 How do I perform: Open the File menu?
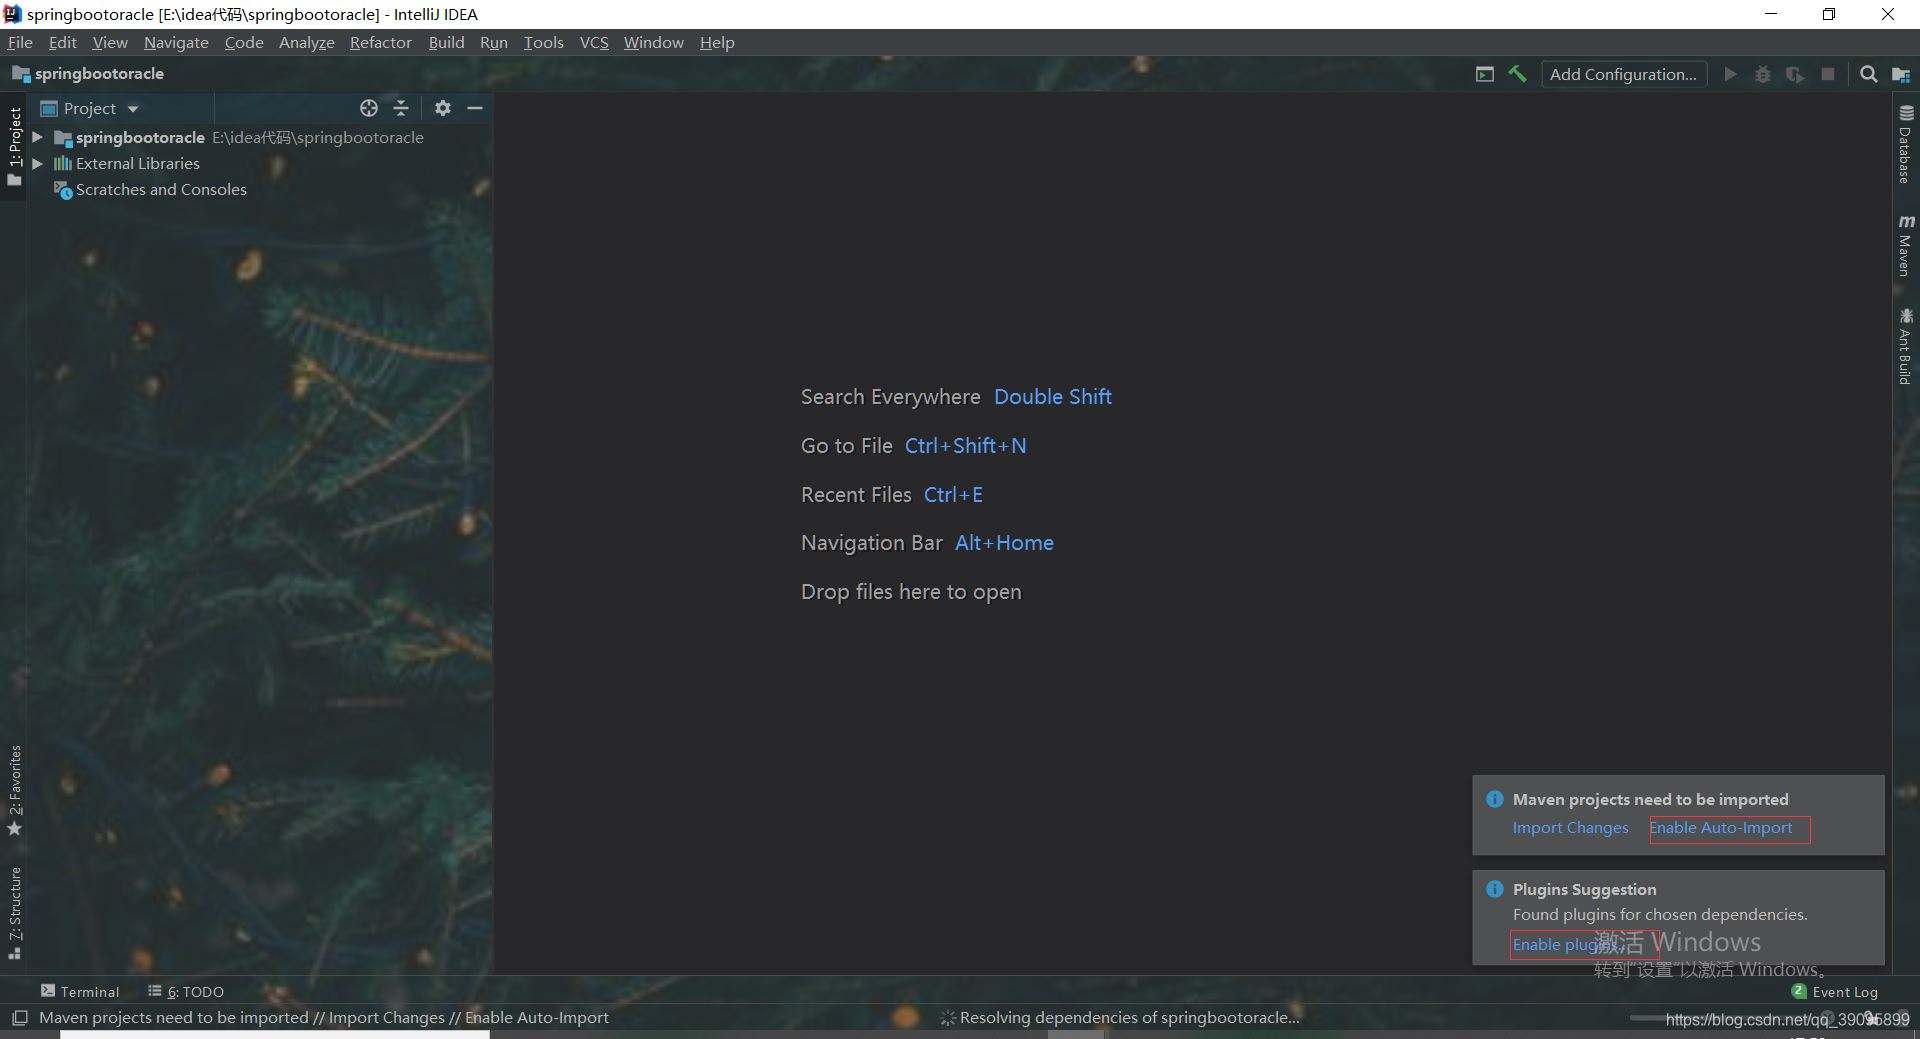[20, 42]
